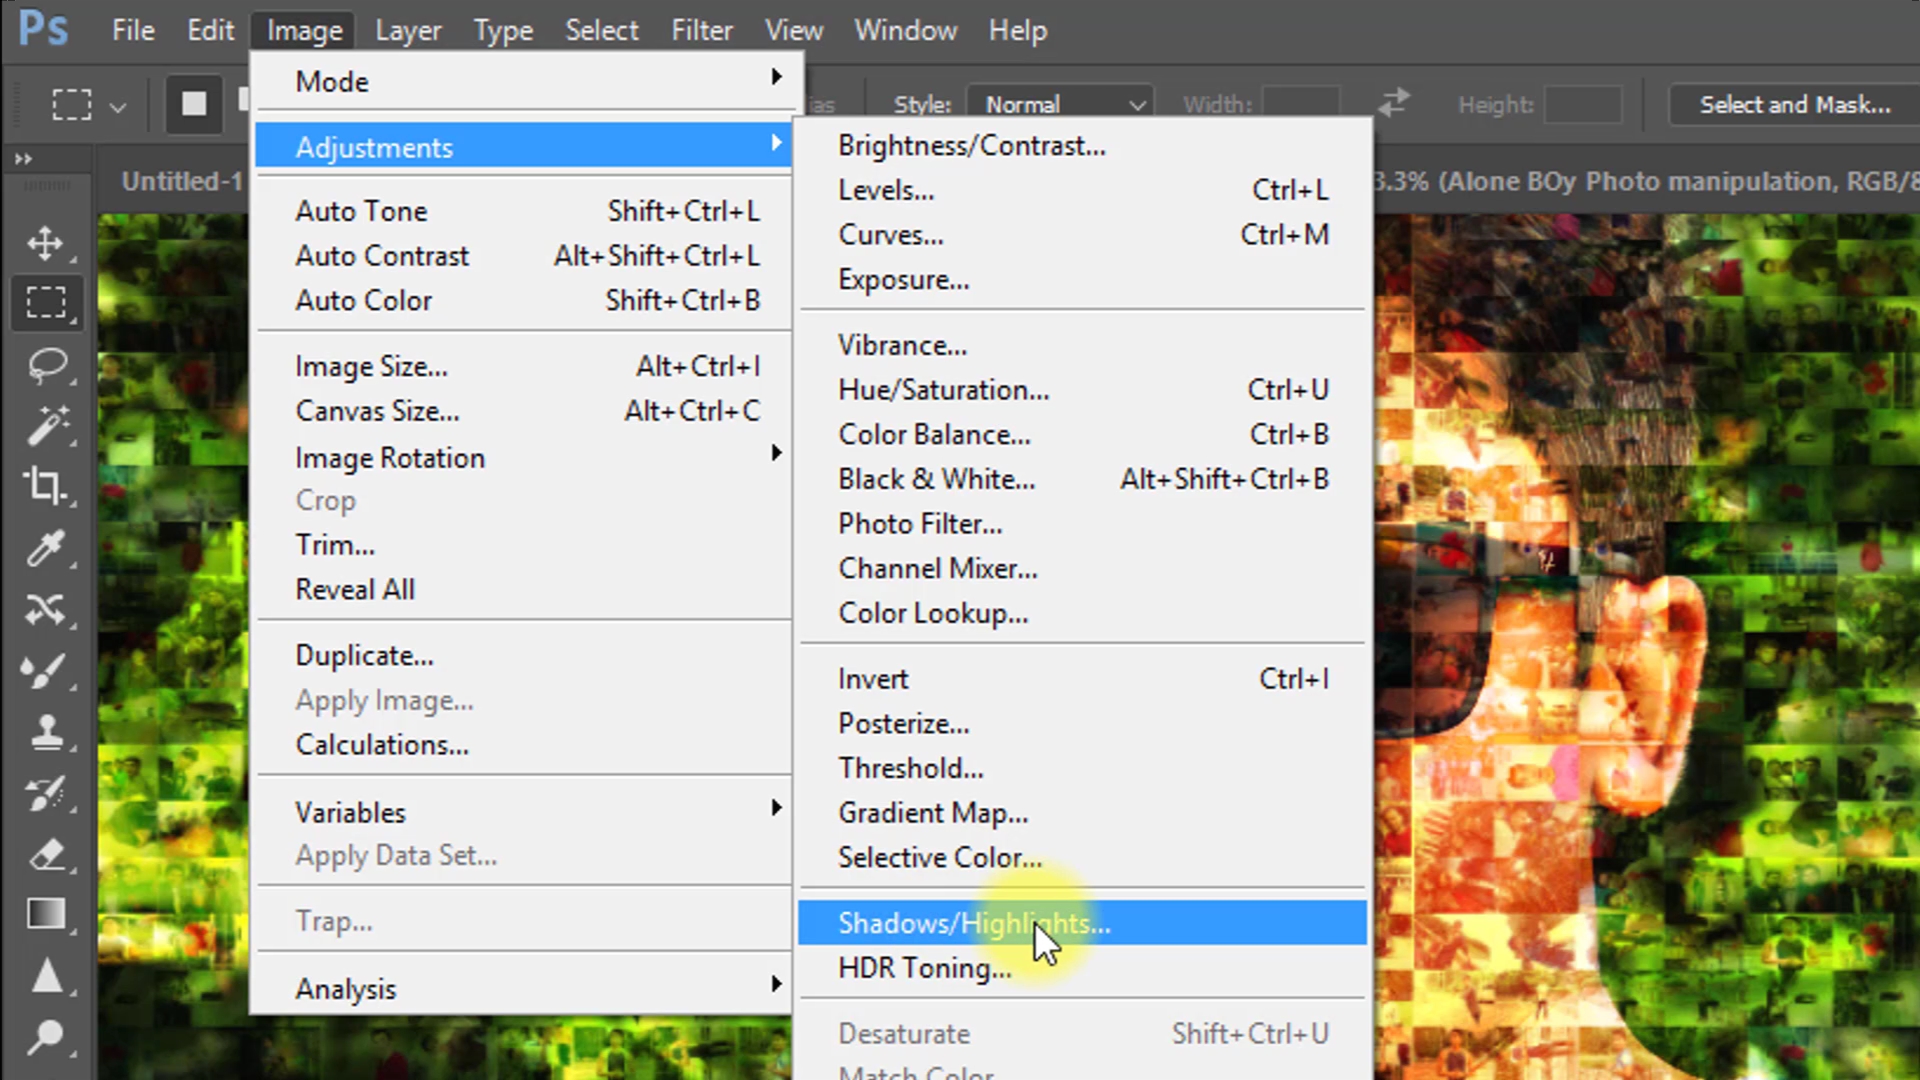
Task: Select the Gradient tool
Action: point(47,914)
